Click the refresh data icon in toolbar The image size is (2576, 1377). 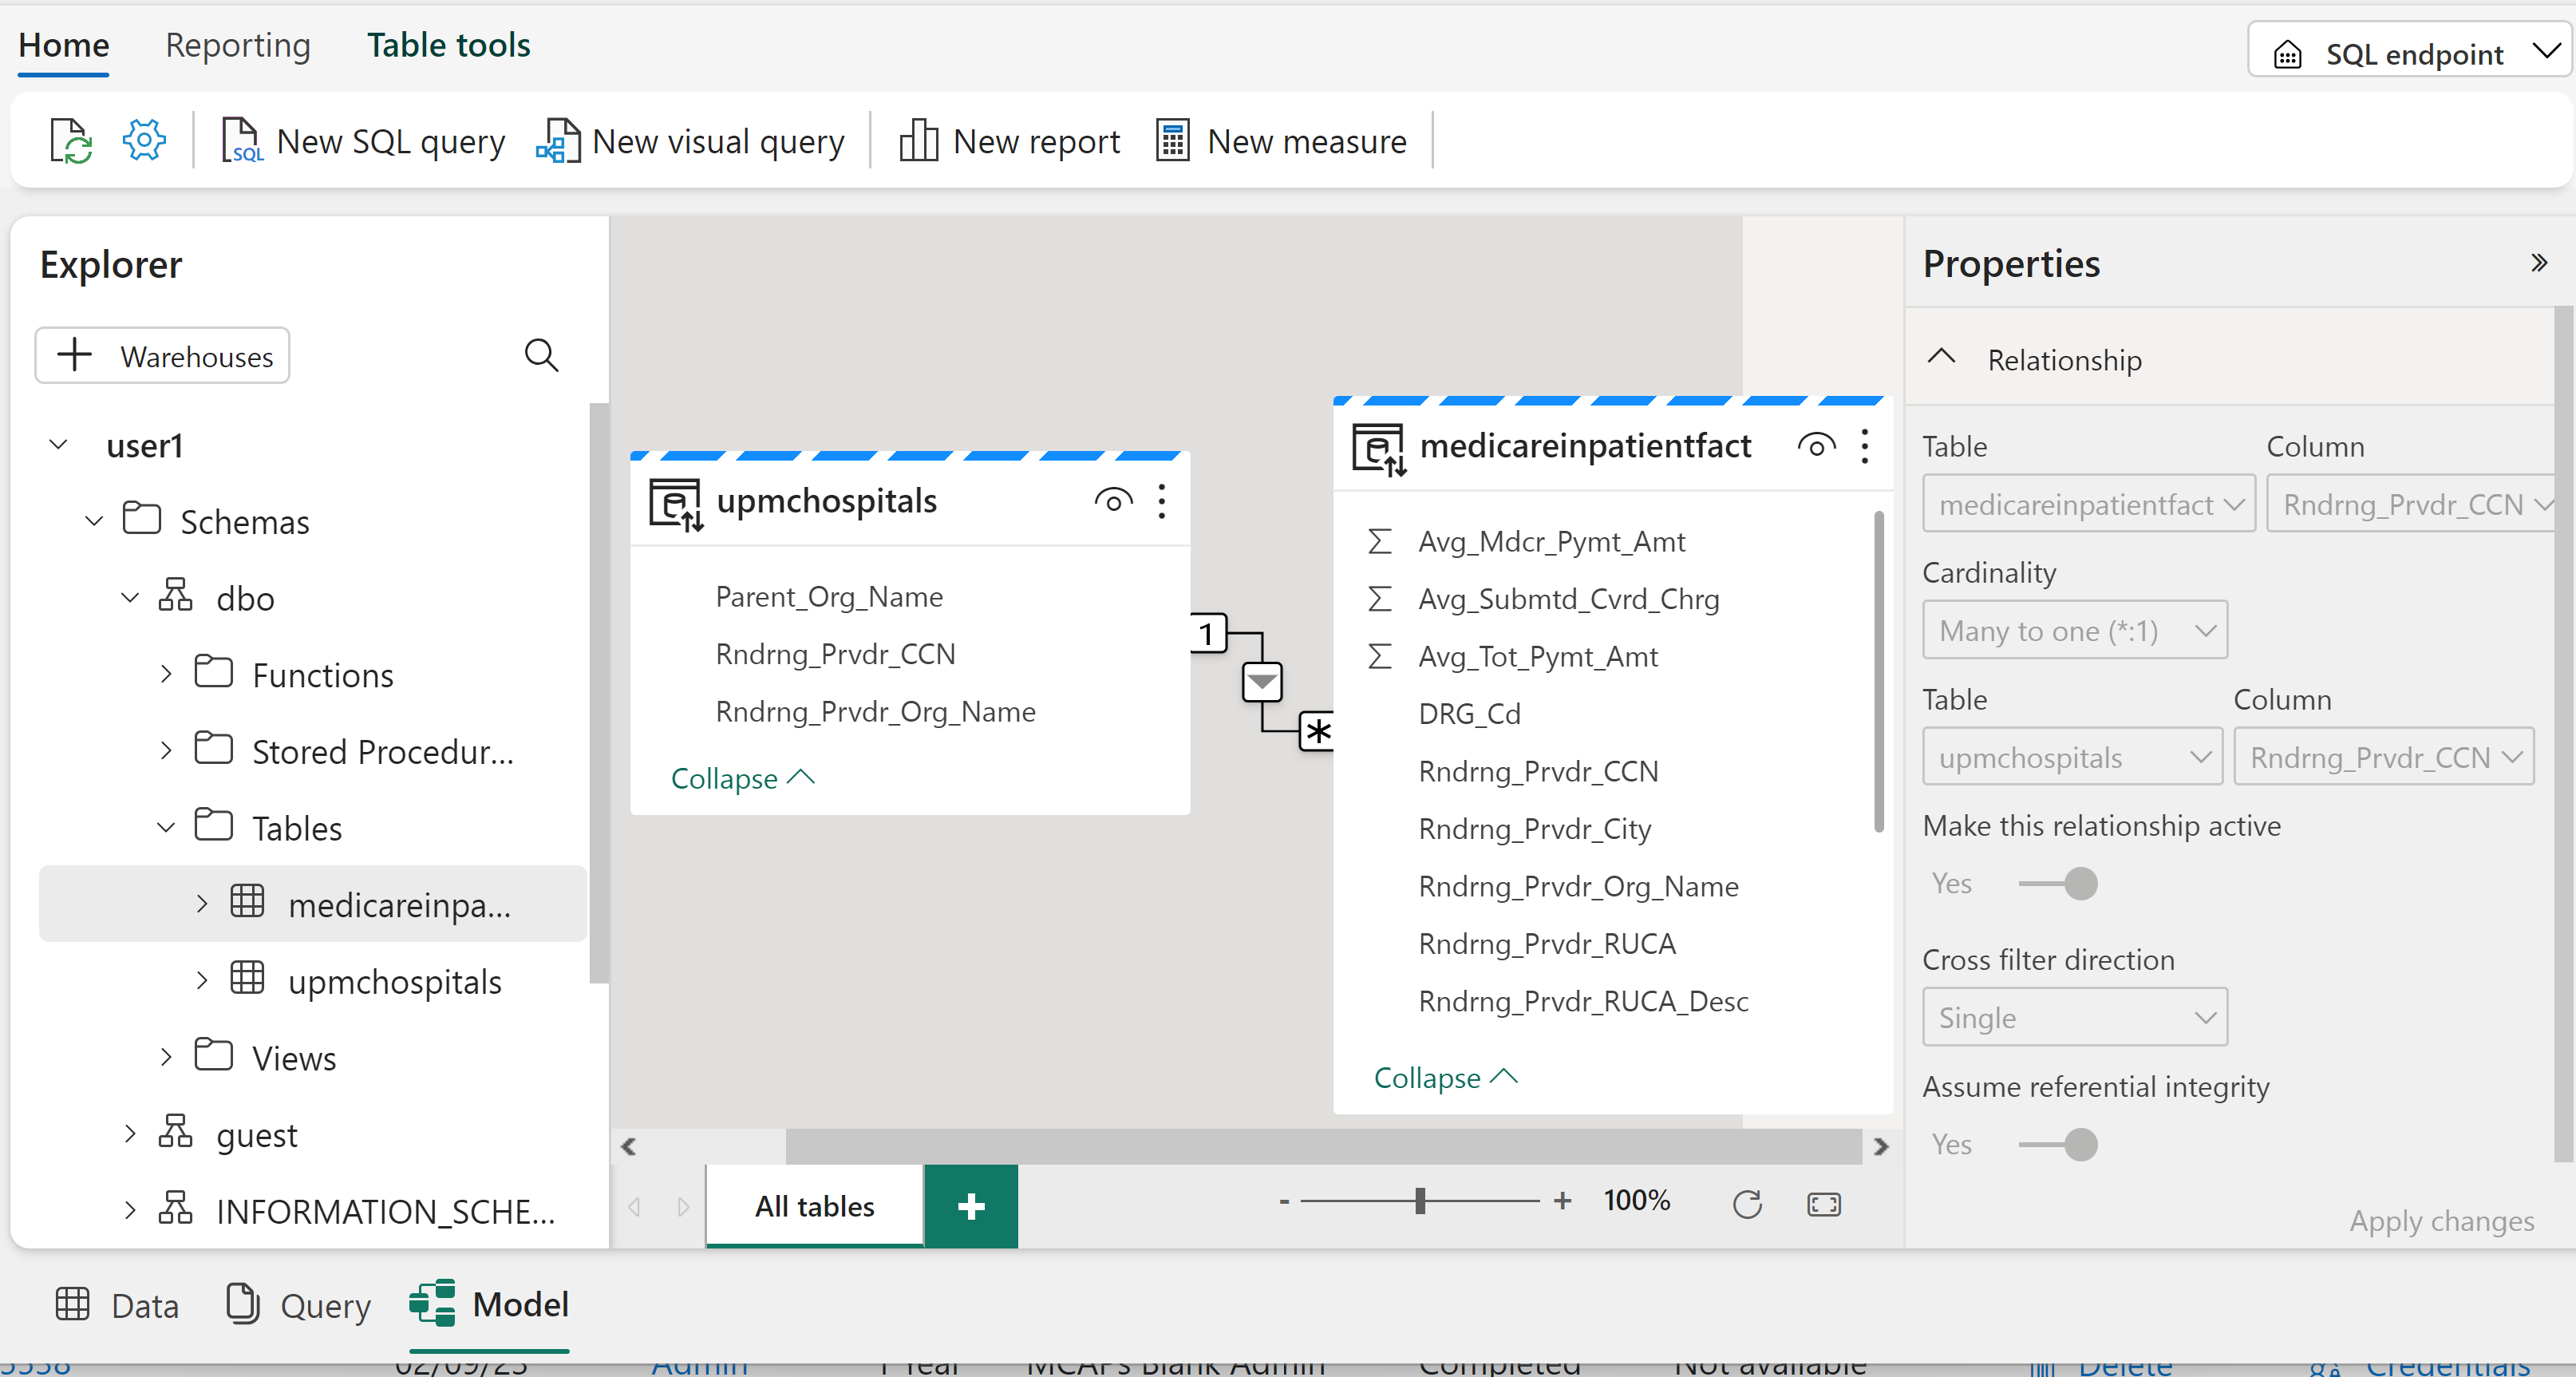[71, 141]
